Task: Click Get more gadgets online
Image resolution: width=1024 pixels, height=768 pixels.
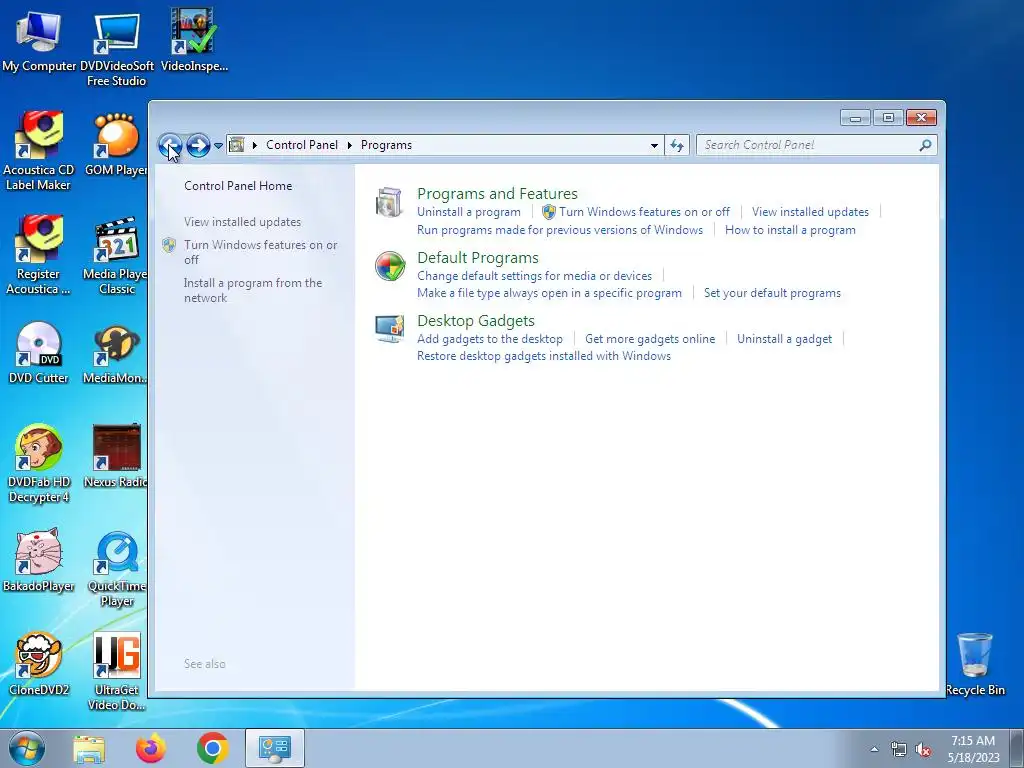Action: pyautogui.click(x=650, y=339)
